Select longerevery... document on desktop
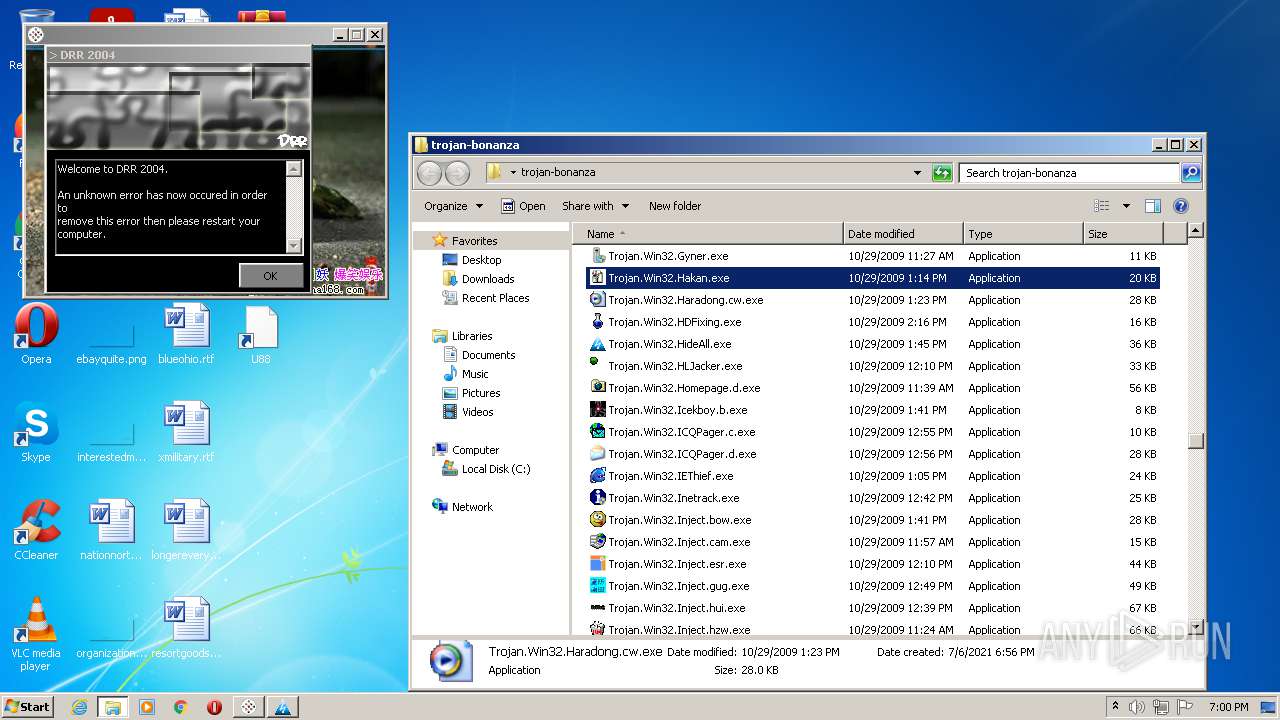The width and height of the screenshot is (1280, 720). click(186, 531)
